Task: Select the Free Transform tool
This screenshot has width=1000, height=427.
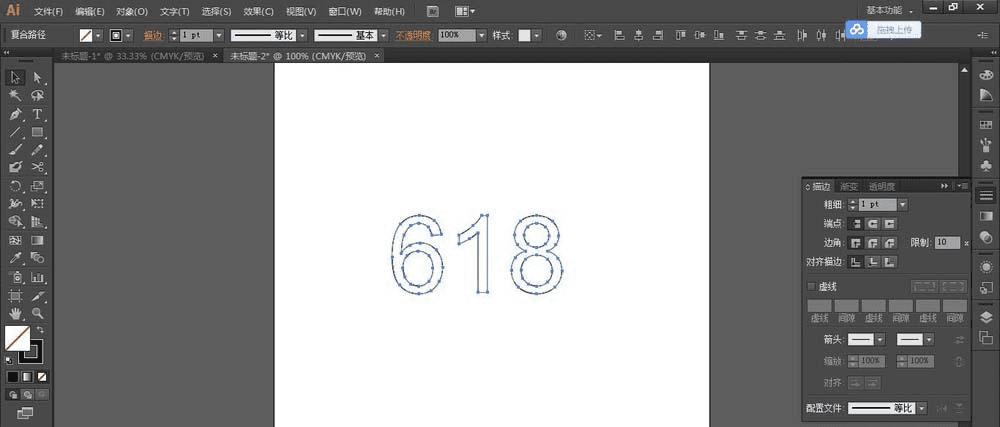Action: point(38,204)
